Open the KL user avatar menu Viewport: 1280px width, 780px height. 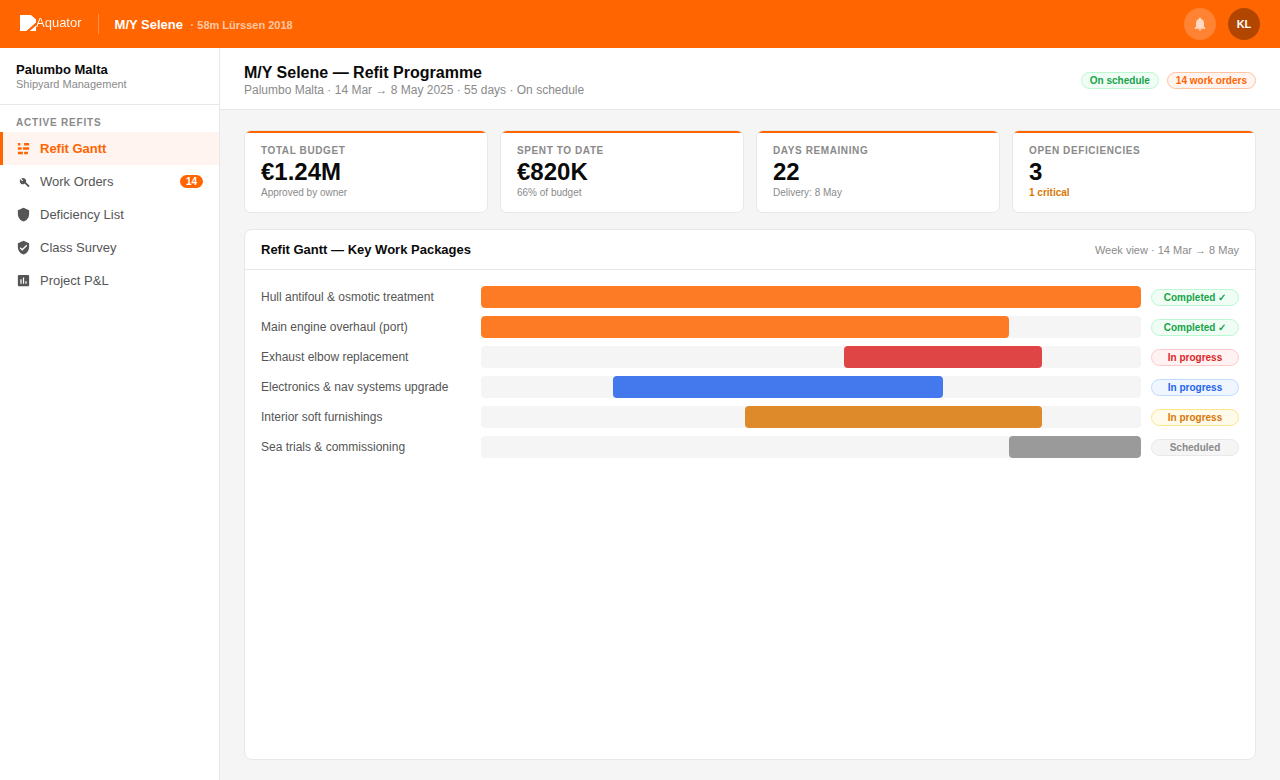pyautogui.click(x=1244, y=24)
